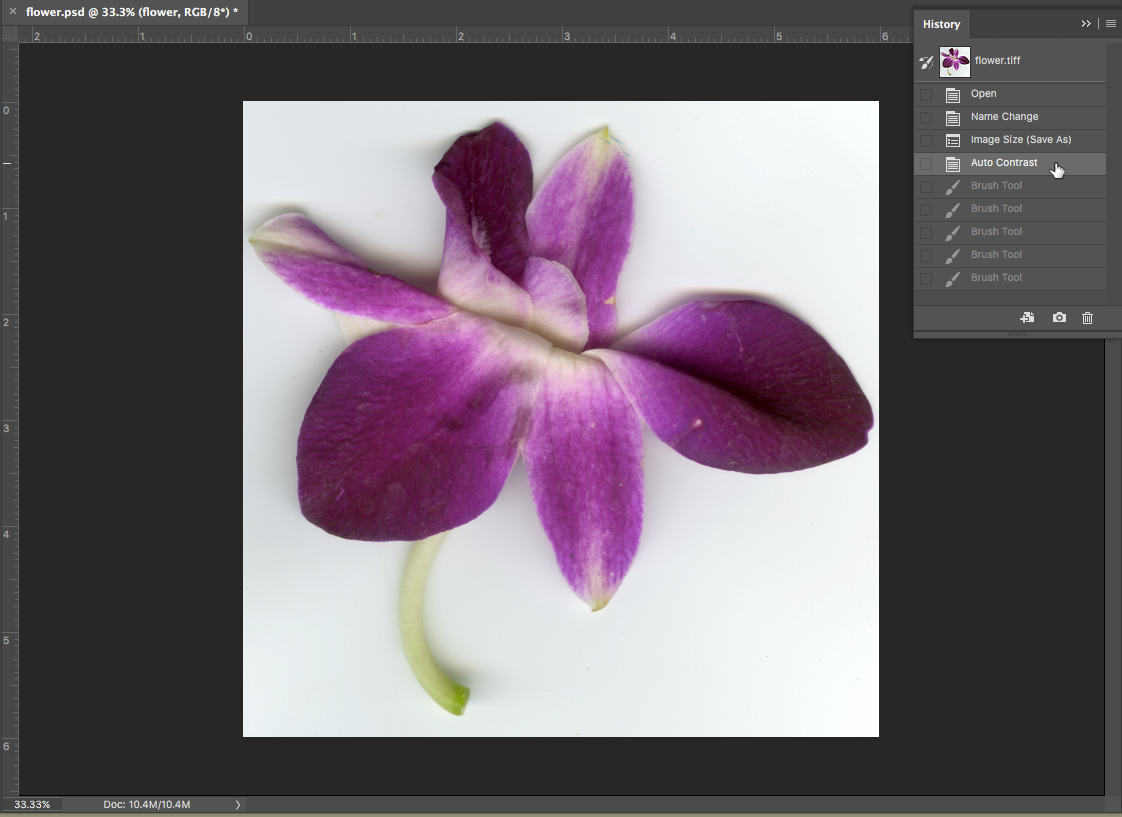Click history brush source icon beside flower.tiff
1122x817 pixels.
click(926, 62)
